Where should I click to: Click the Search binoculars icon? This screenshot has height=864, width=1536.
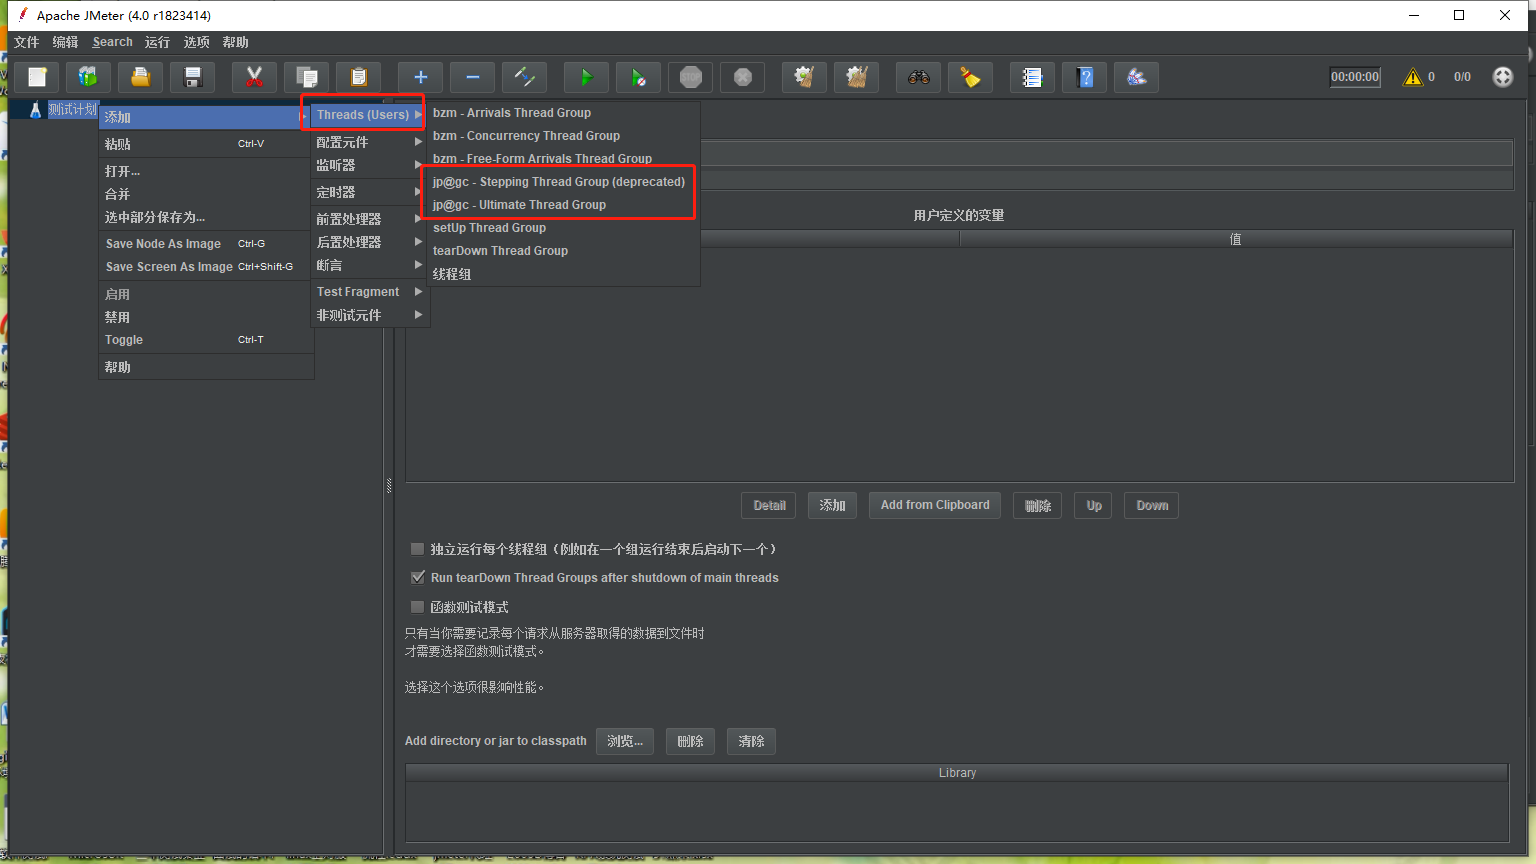pos(919,77)
